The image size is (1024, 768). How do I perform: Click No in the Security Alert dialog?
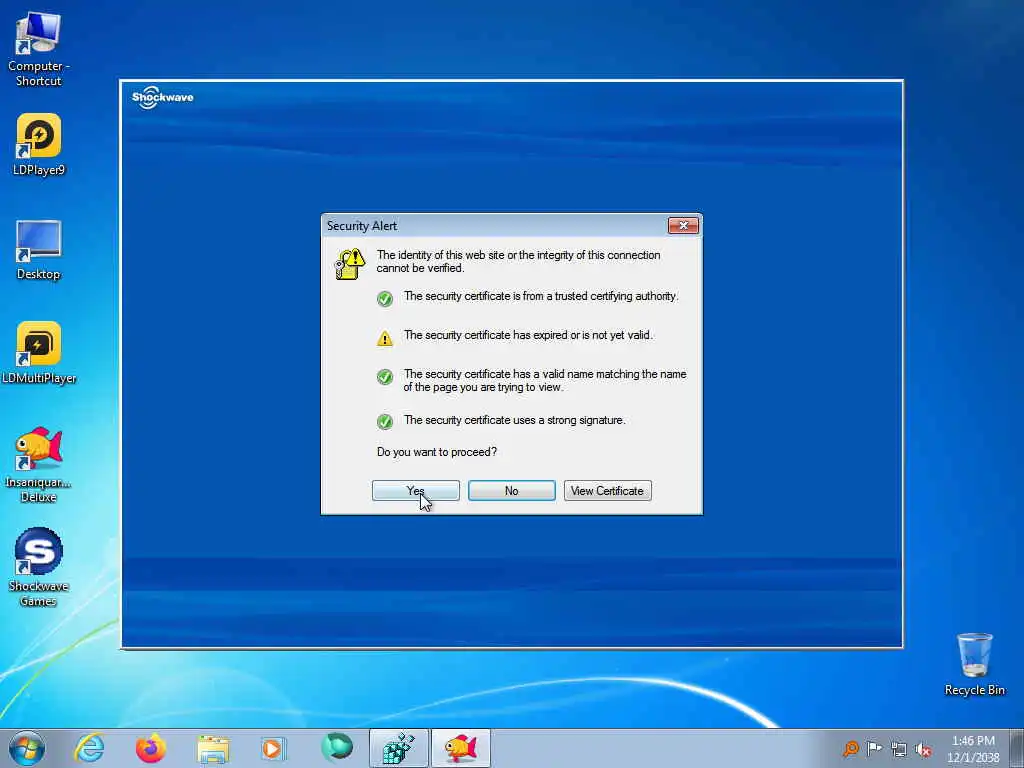(511, 490)
